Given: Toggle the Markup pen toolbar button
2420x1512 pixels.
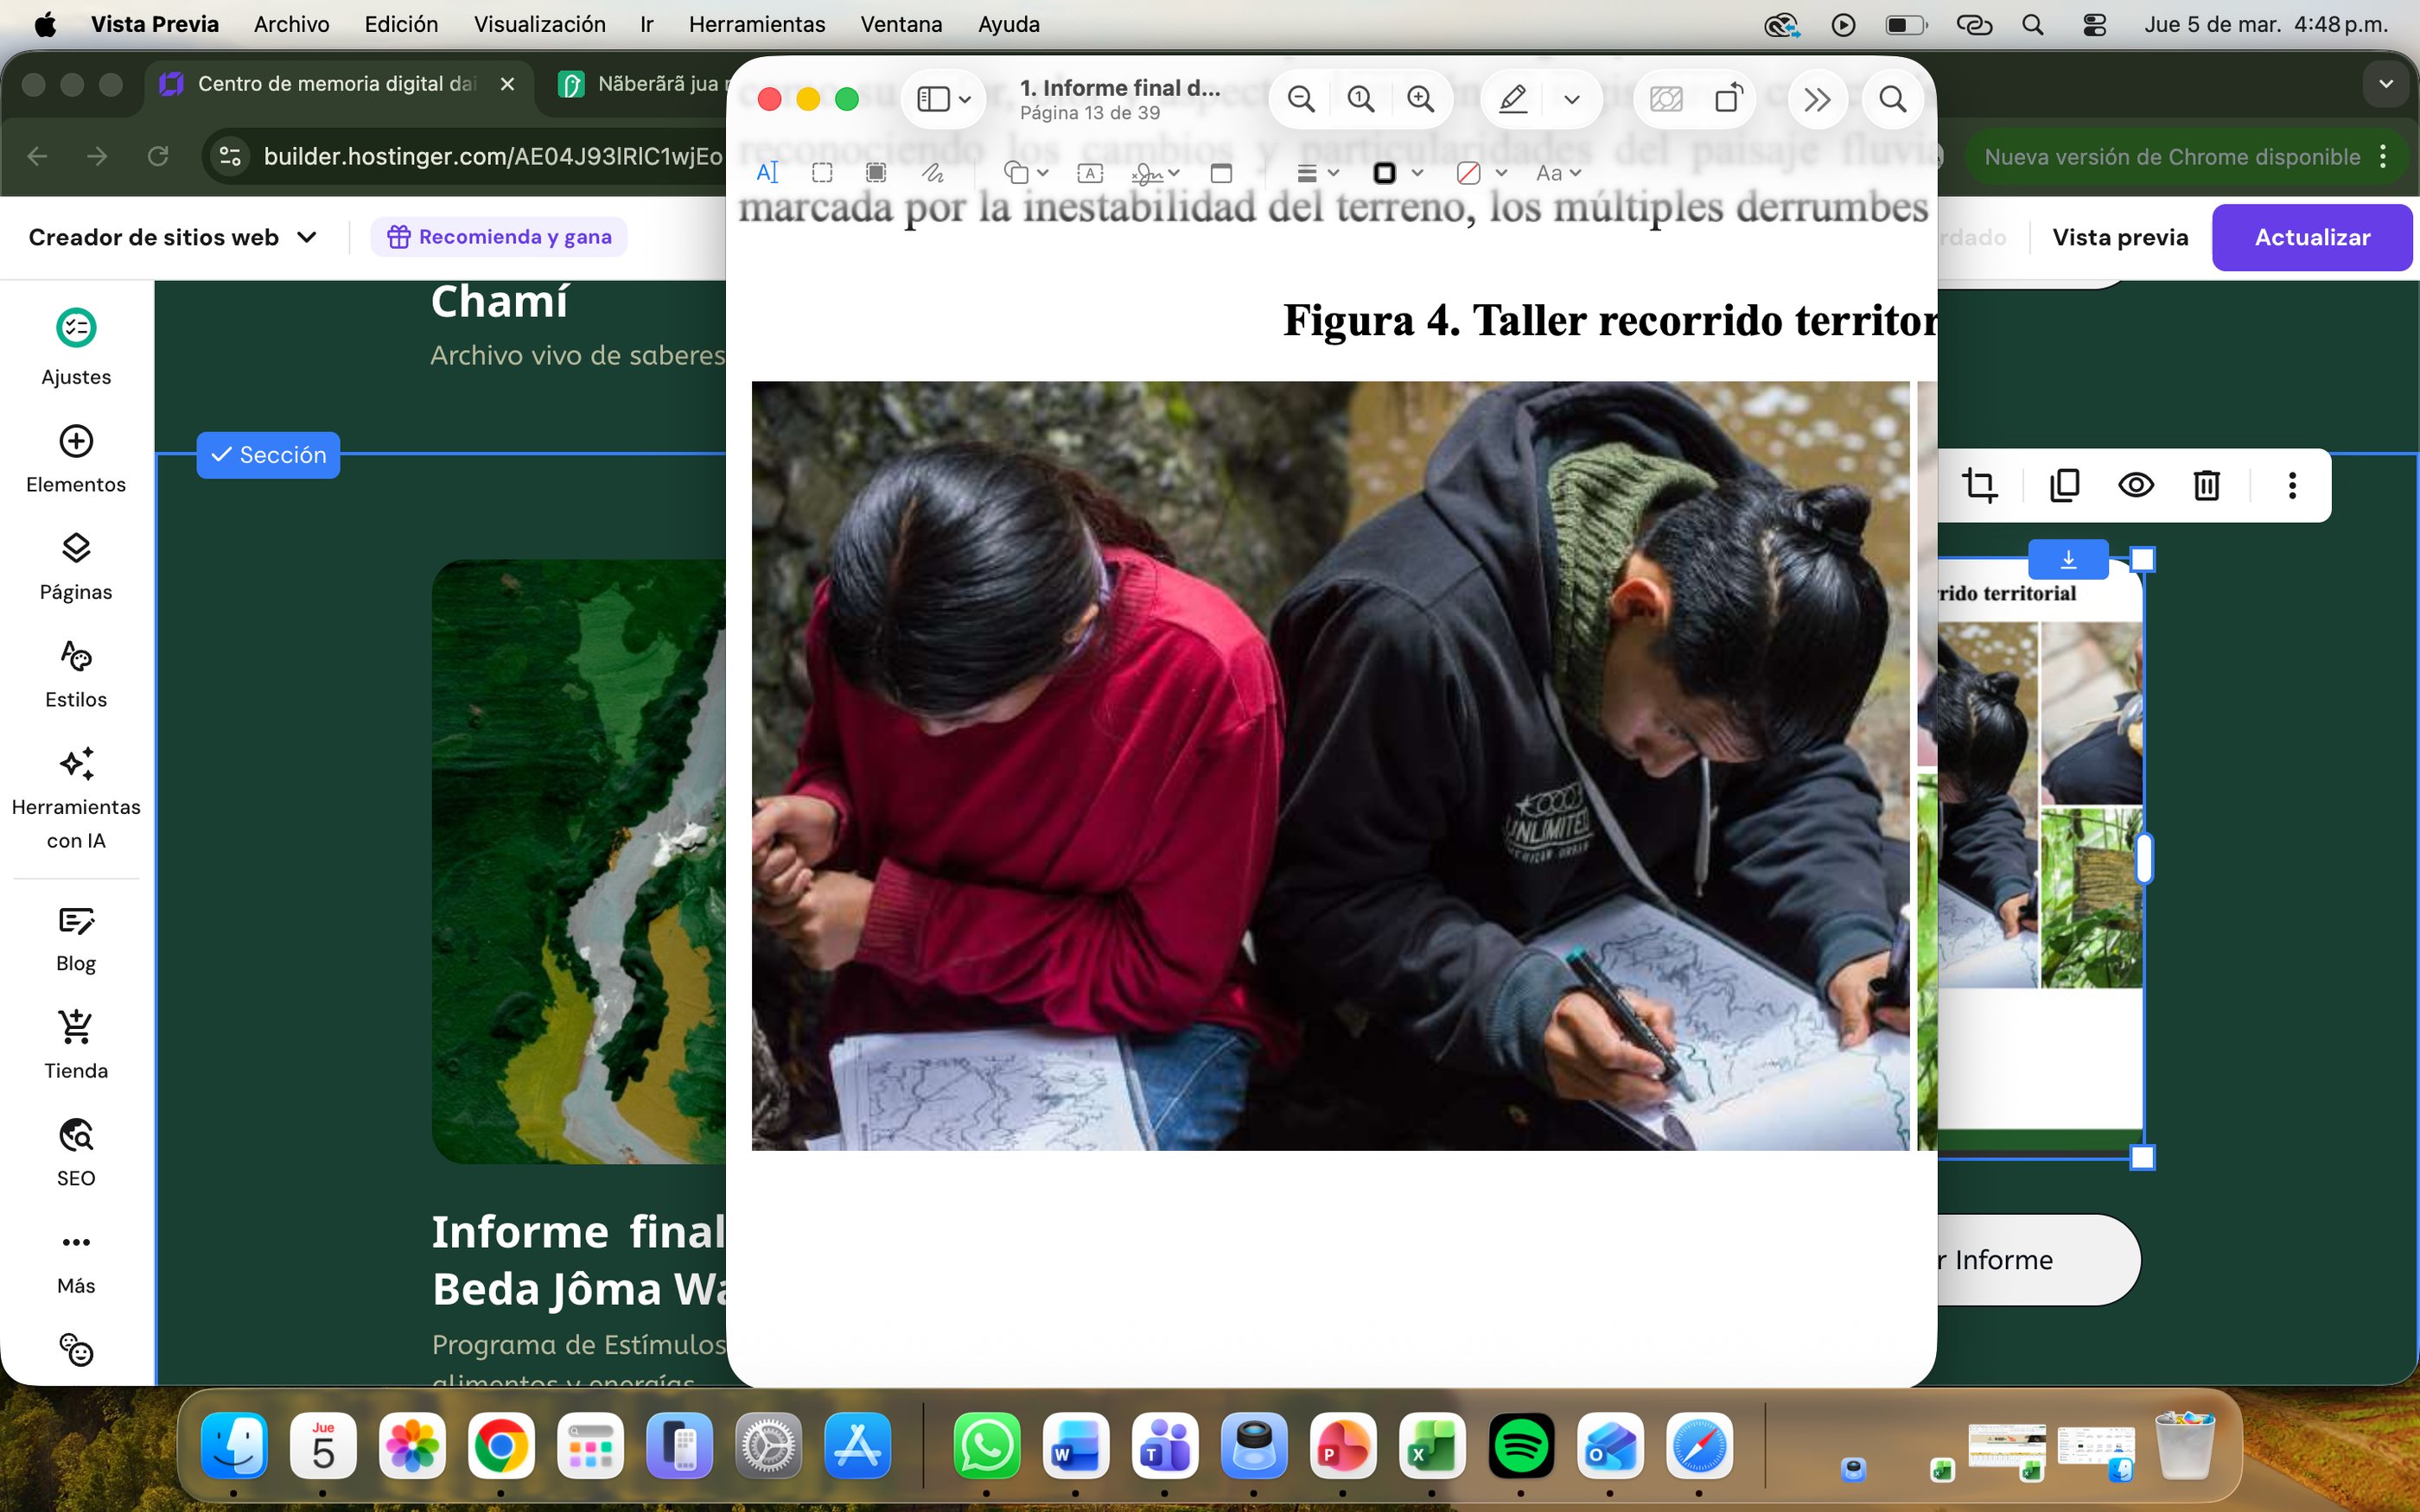Looking at the screenshot, I should 1513,99.
